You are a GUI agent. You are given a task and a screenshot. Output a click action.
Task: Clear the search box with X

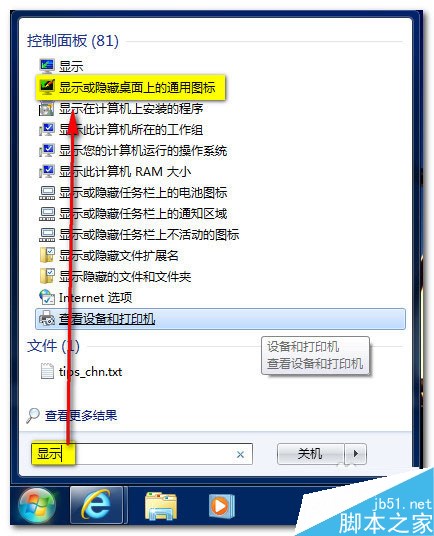point(240,454)
